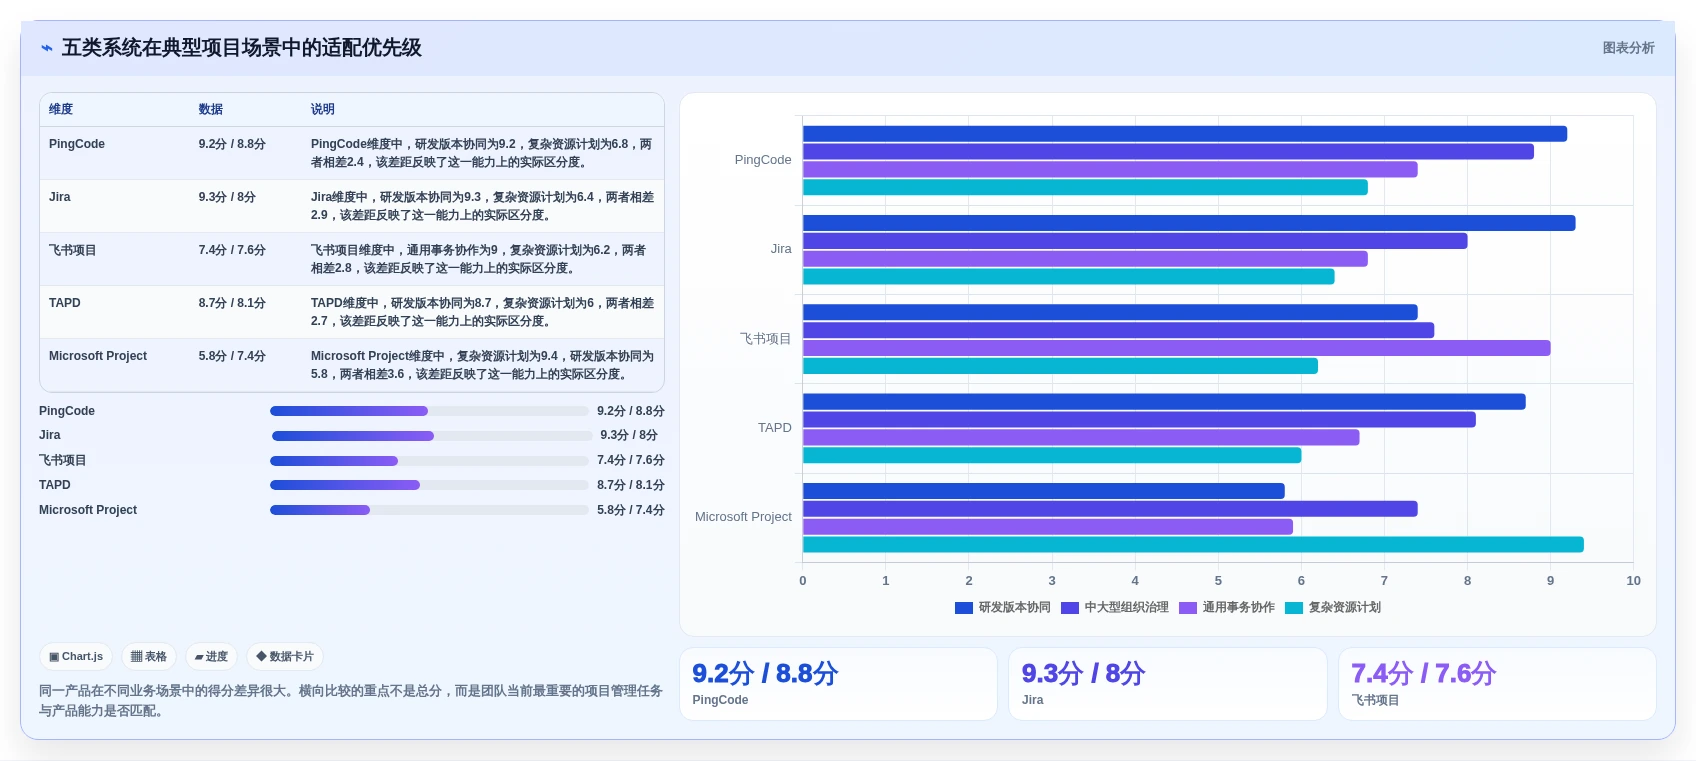Toggle 中大型组织治理 legend swatch
Viewport: 1696px width, 761px height.
pyautogui.click(x=1070, y=608)
